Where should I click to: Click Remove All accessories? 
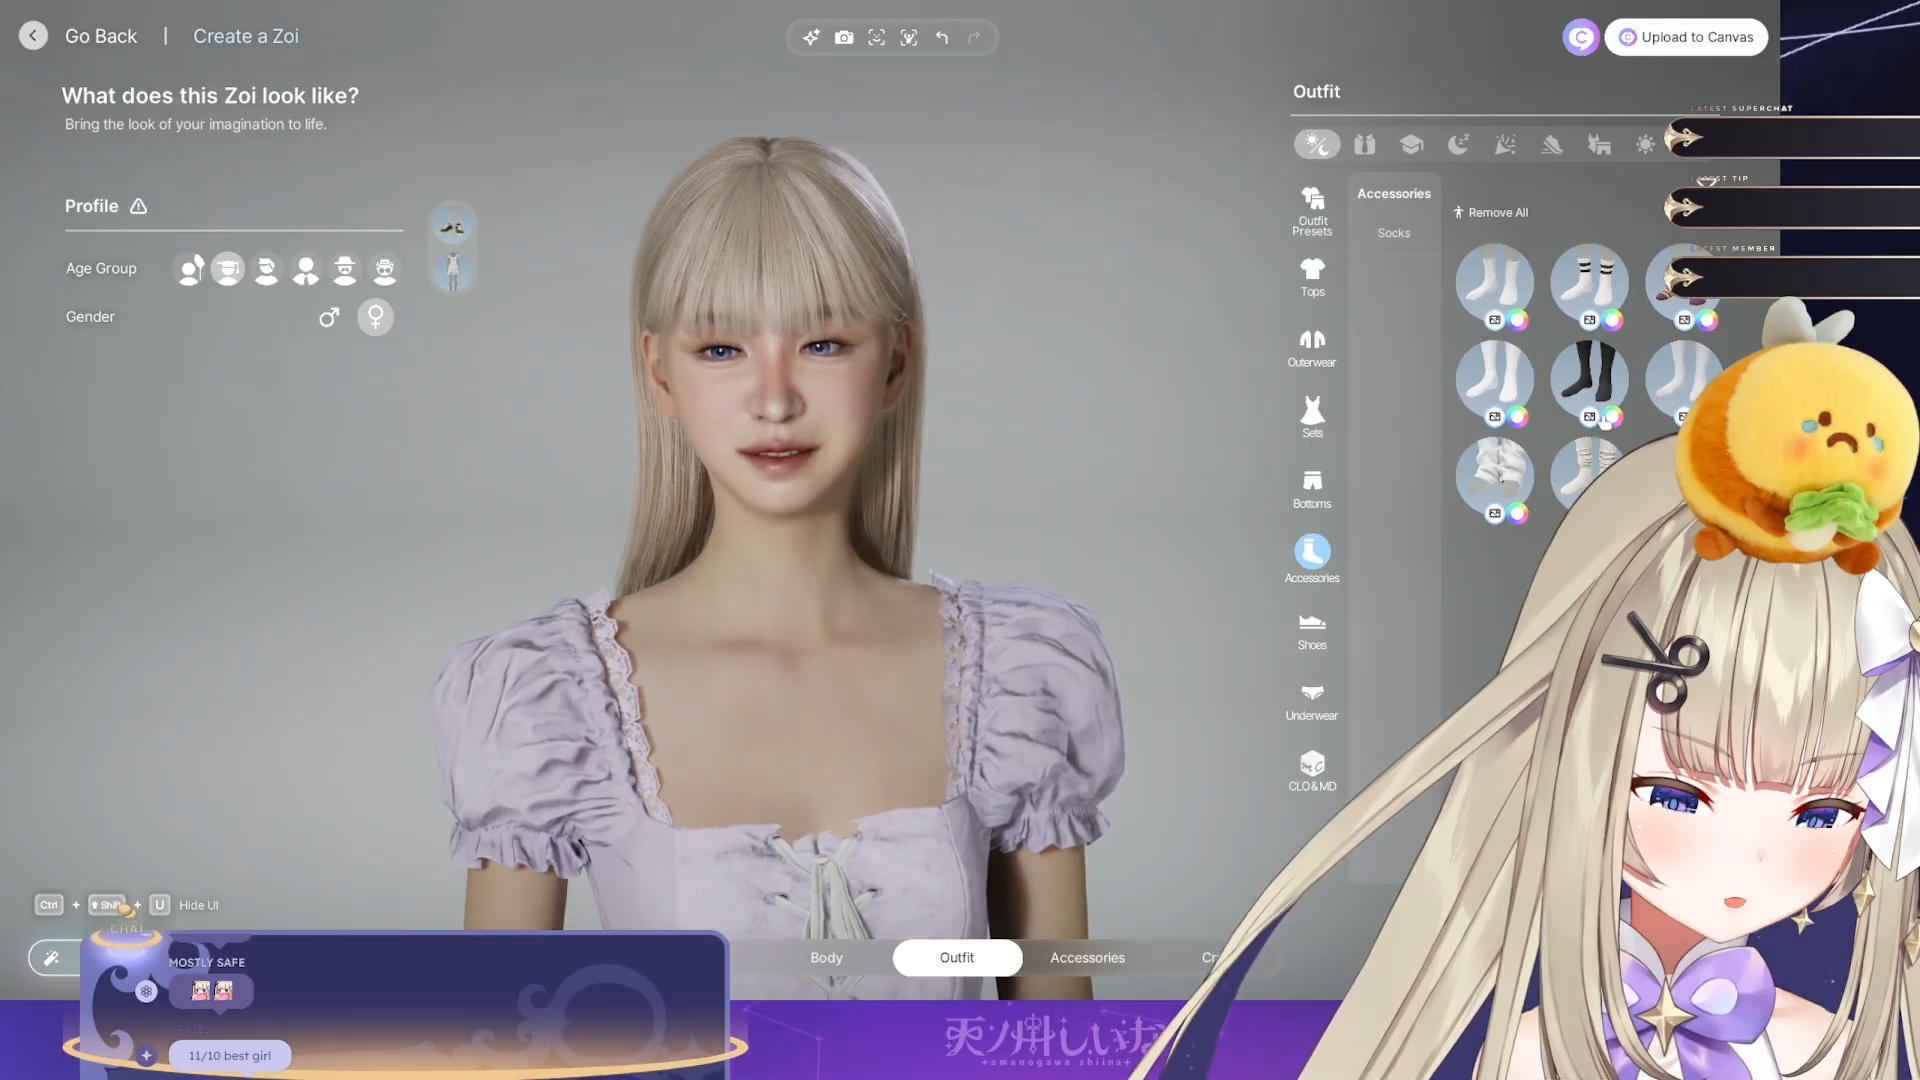[1490, 212]
